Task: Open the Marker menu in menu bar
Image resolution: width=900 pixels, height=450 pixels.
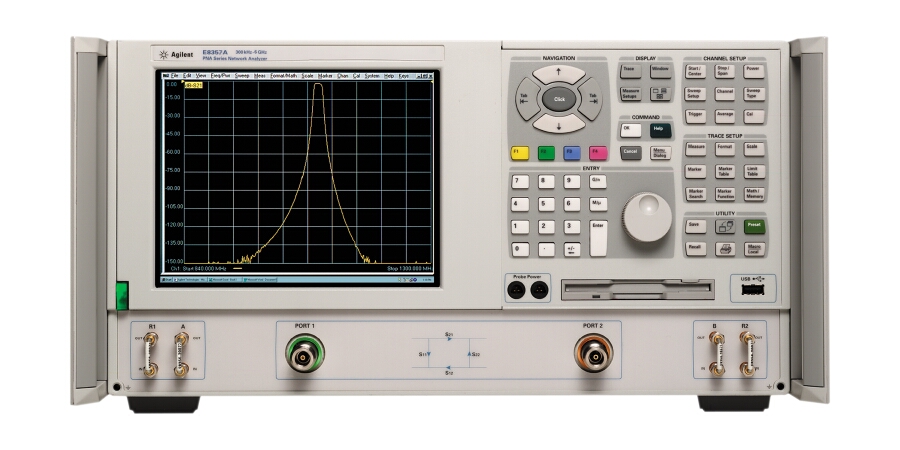Action: click(325, 76)
